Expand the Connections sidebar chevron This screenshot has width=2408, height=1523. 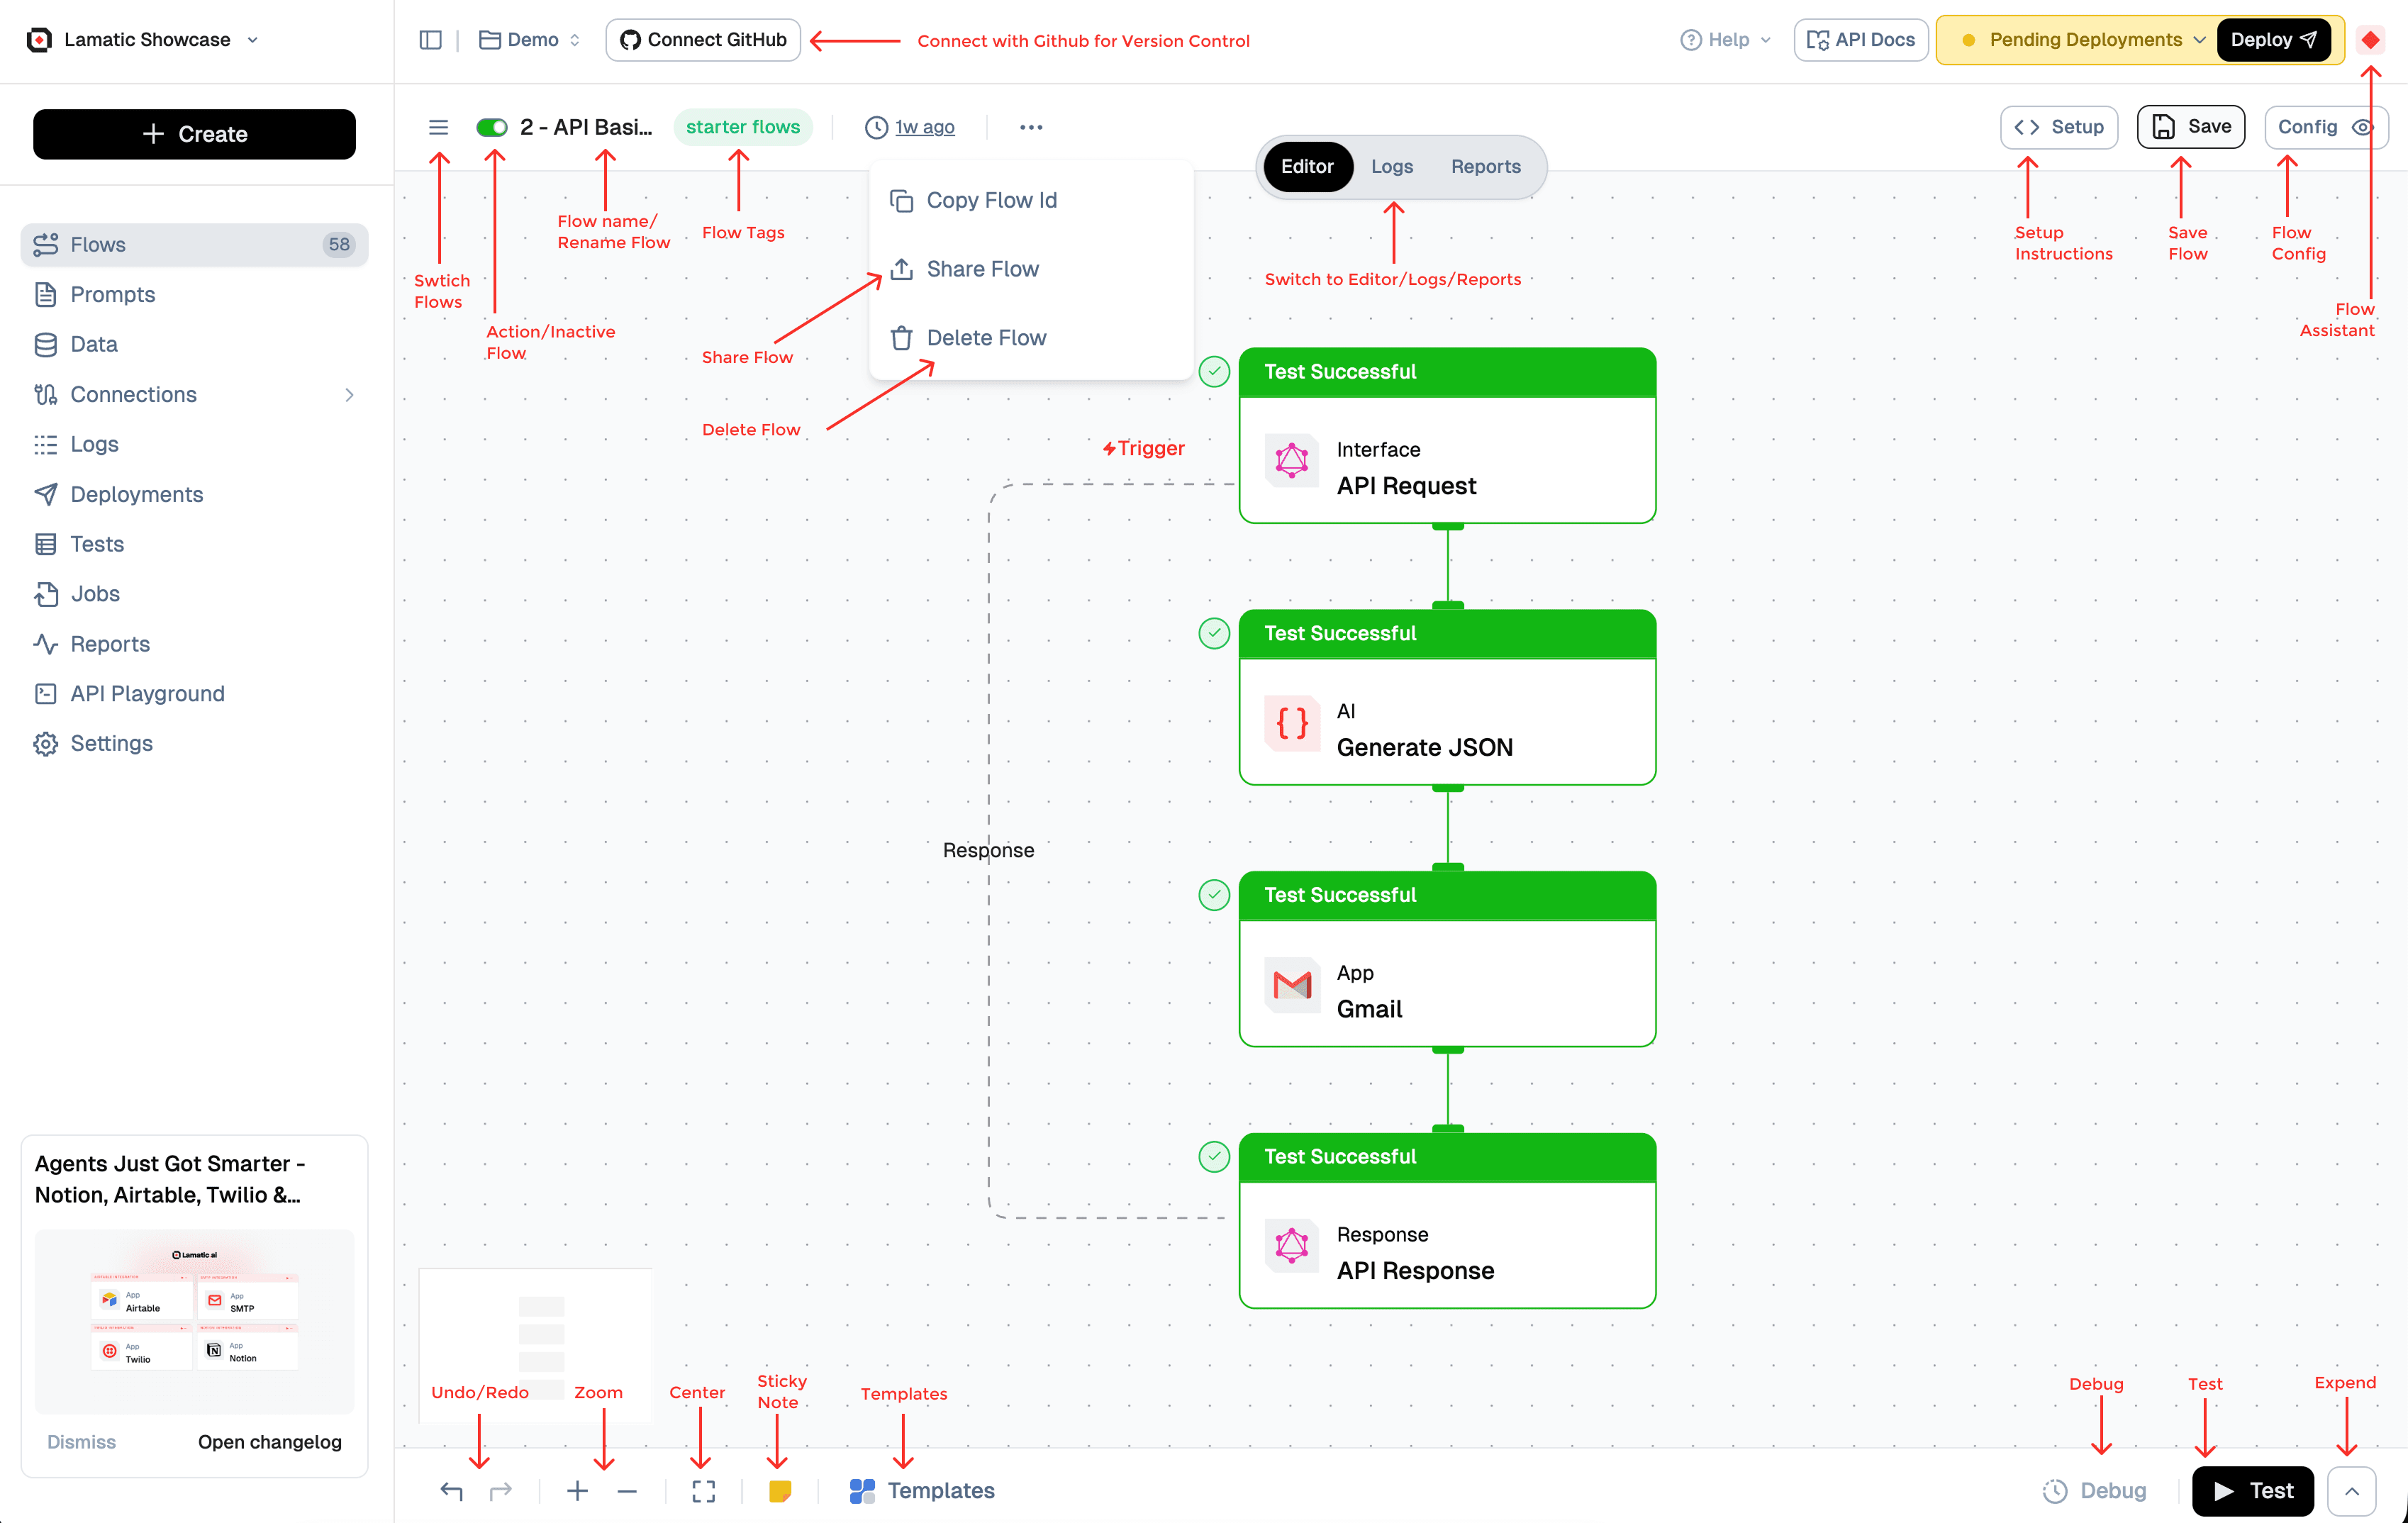[349, 395]
